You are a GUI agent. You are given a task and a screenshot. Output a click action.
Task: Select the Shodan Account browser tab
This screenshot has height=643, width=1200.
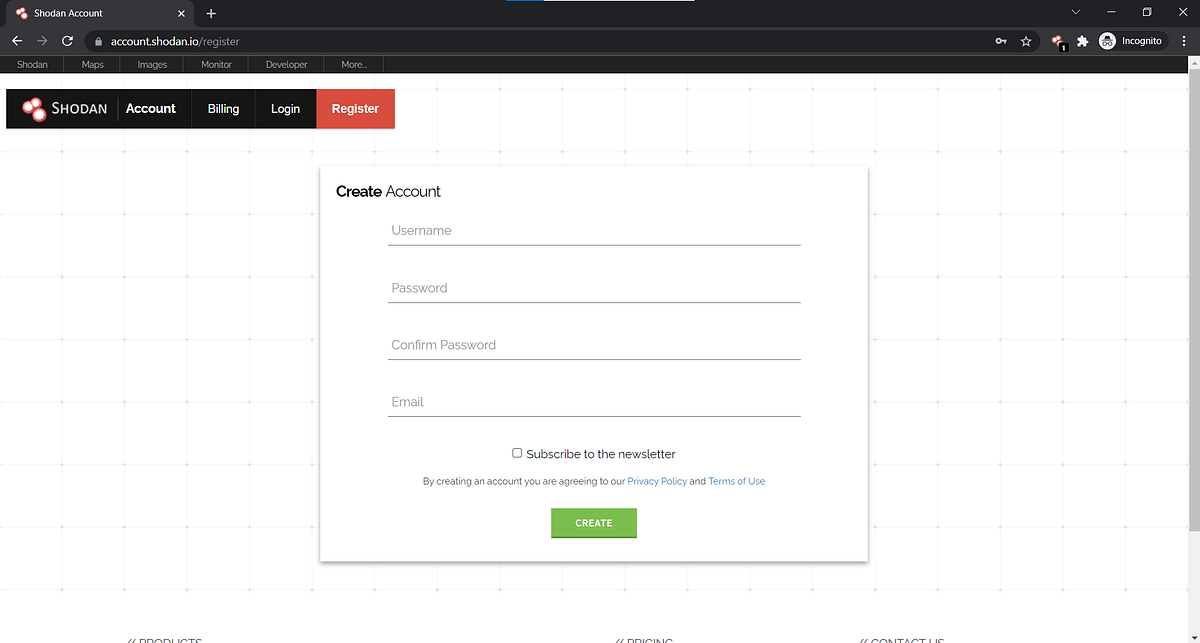click(100, 13)
